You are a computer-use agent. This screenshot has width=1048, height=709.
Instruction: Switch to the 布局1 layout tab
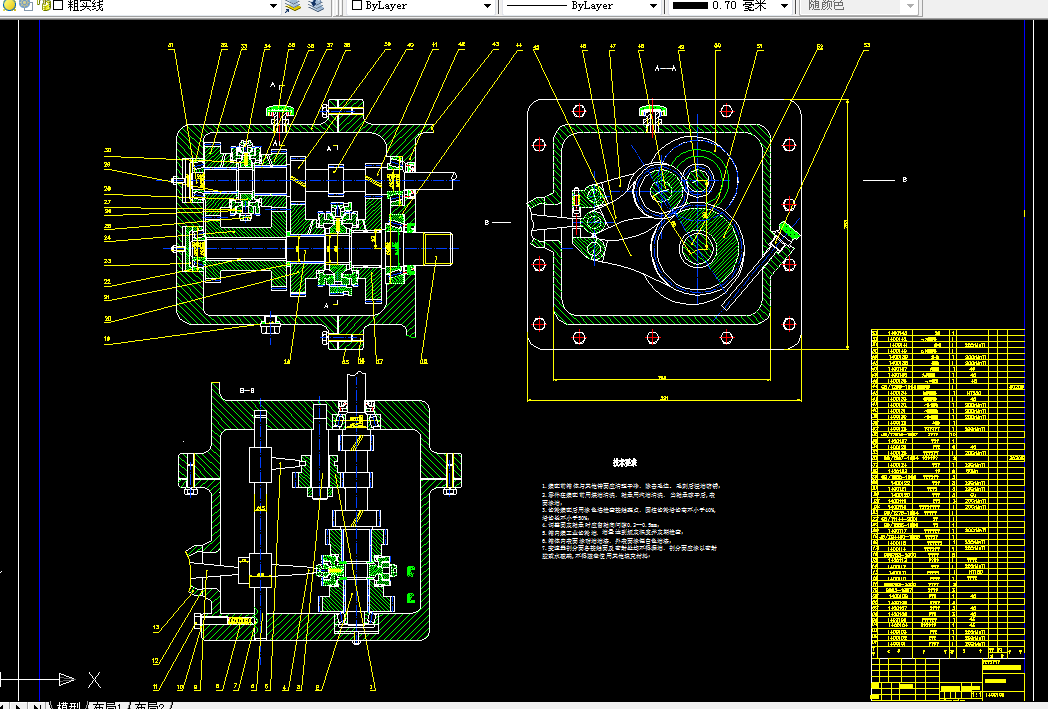click(108, 705)
